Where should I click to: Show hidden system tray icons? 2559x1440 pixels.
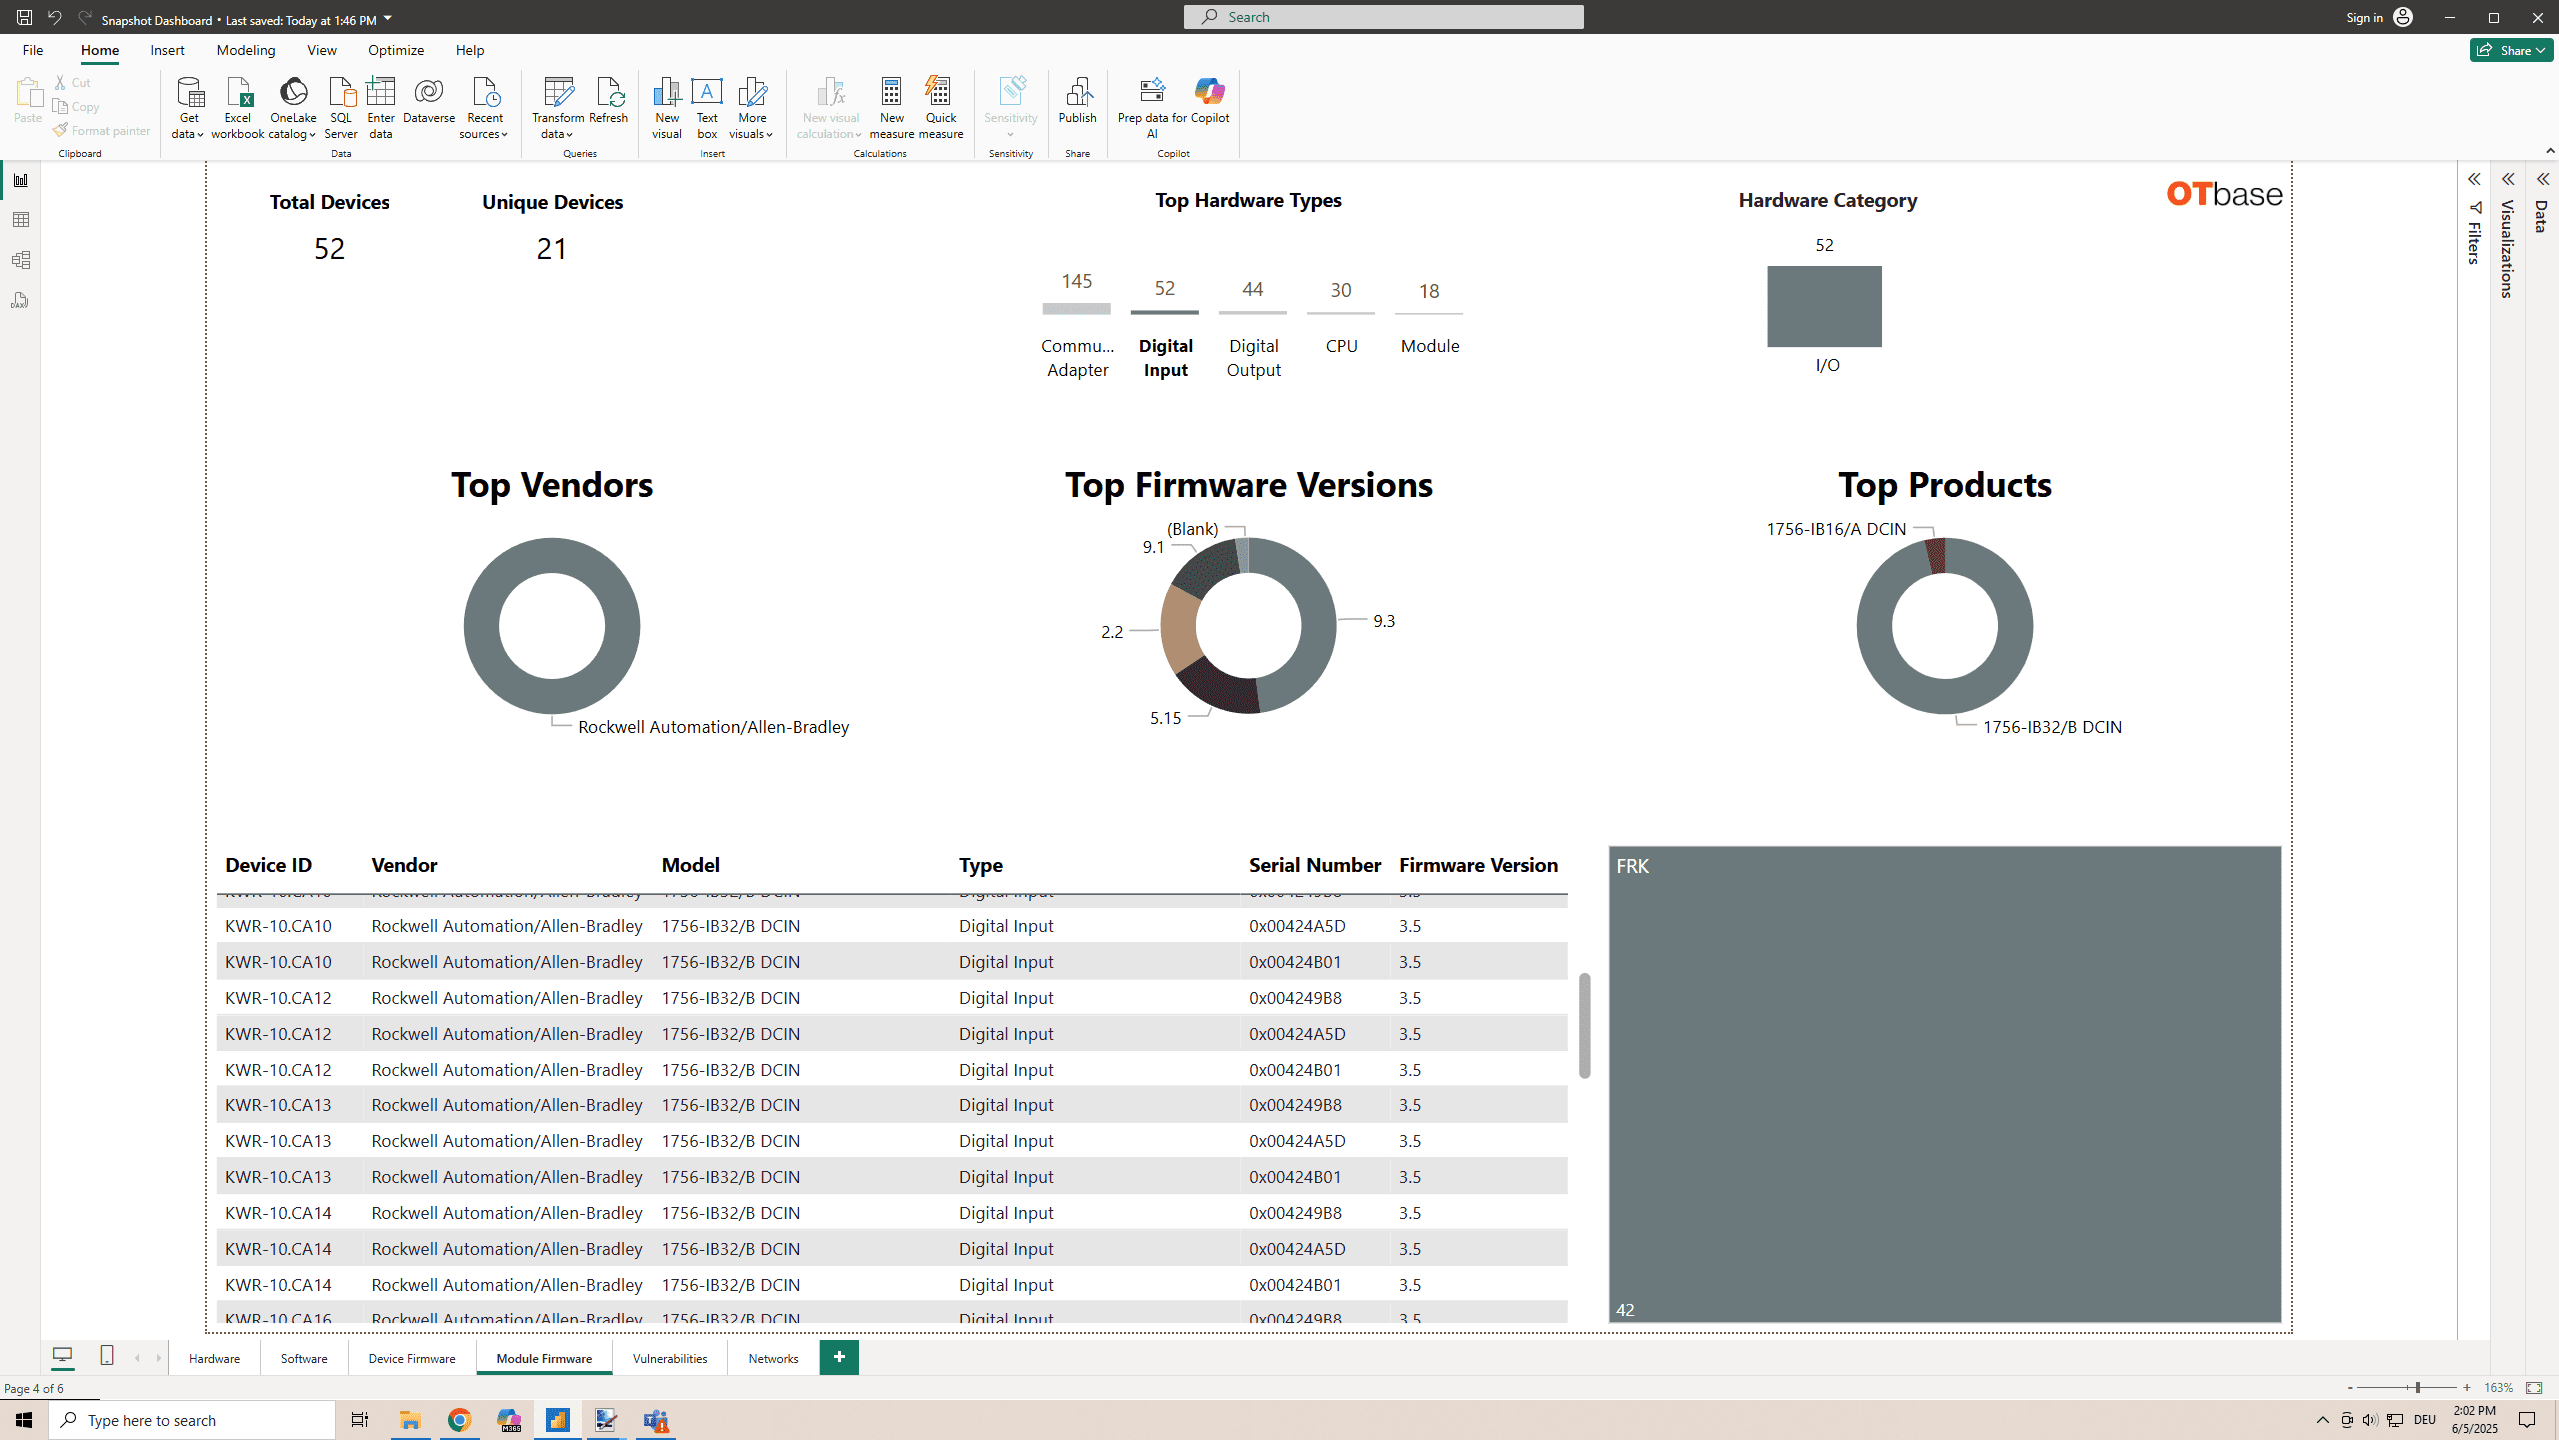coord(2323,1420)
